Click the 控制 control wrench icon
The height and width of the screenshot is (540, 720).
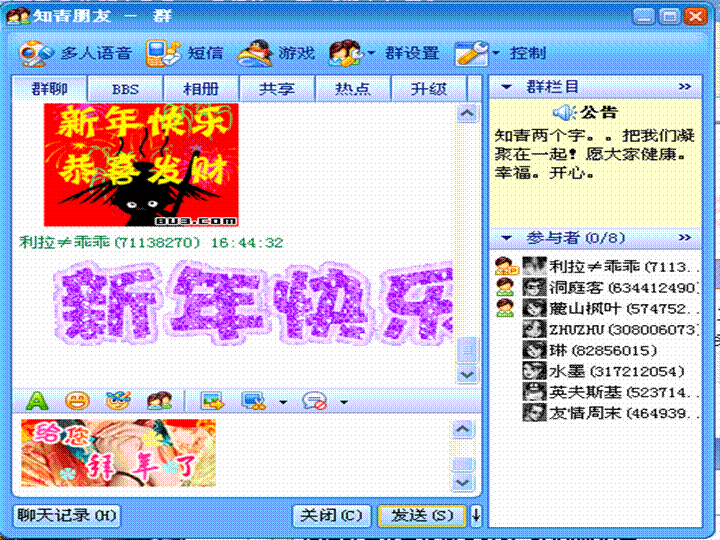click(471, 53)
